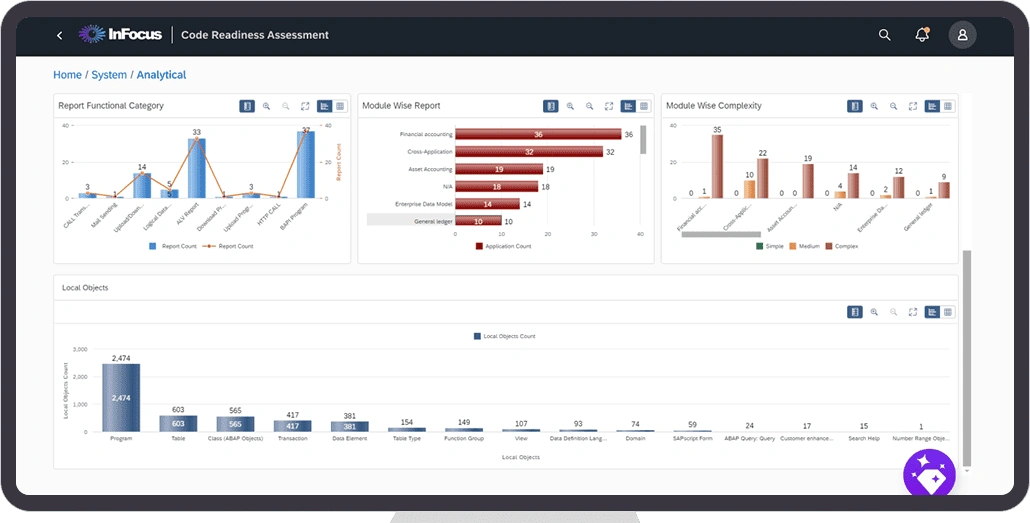Click the Financial accounting bar with 36
The width and height of the screenshot is (1030, 523).
538,134
